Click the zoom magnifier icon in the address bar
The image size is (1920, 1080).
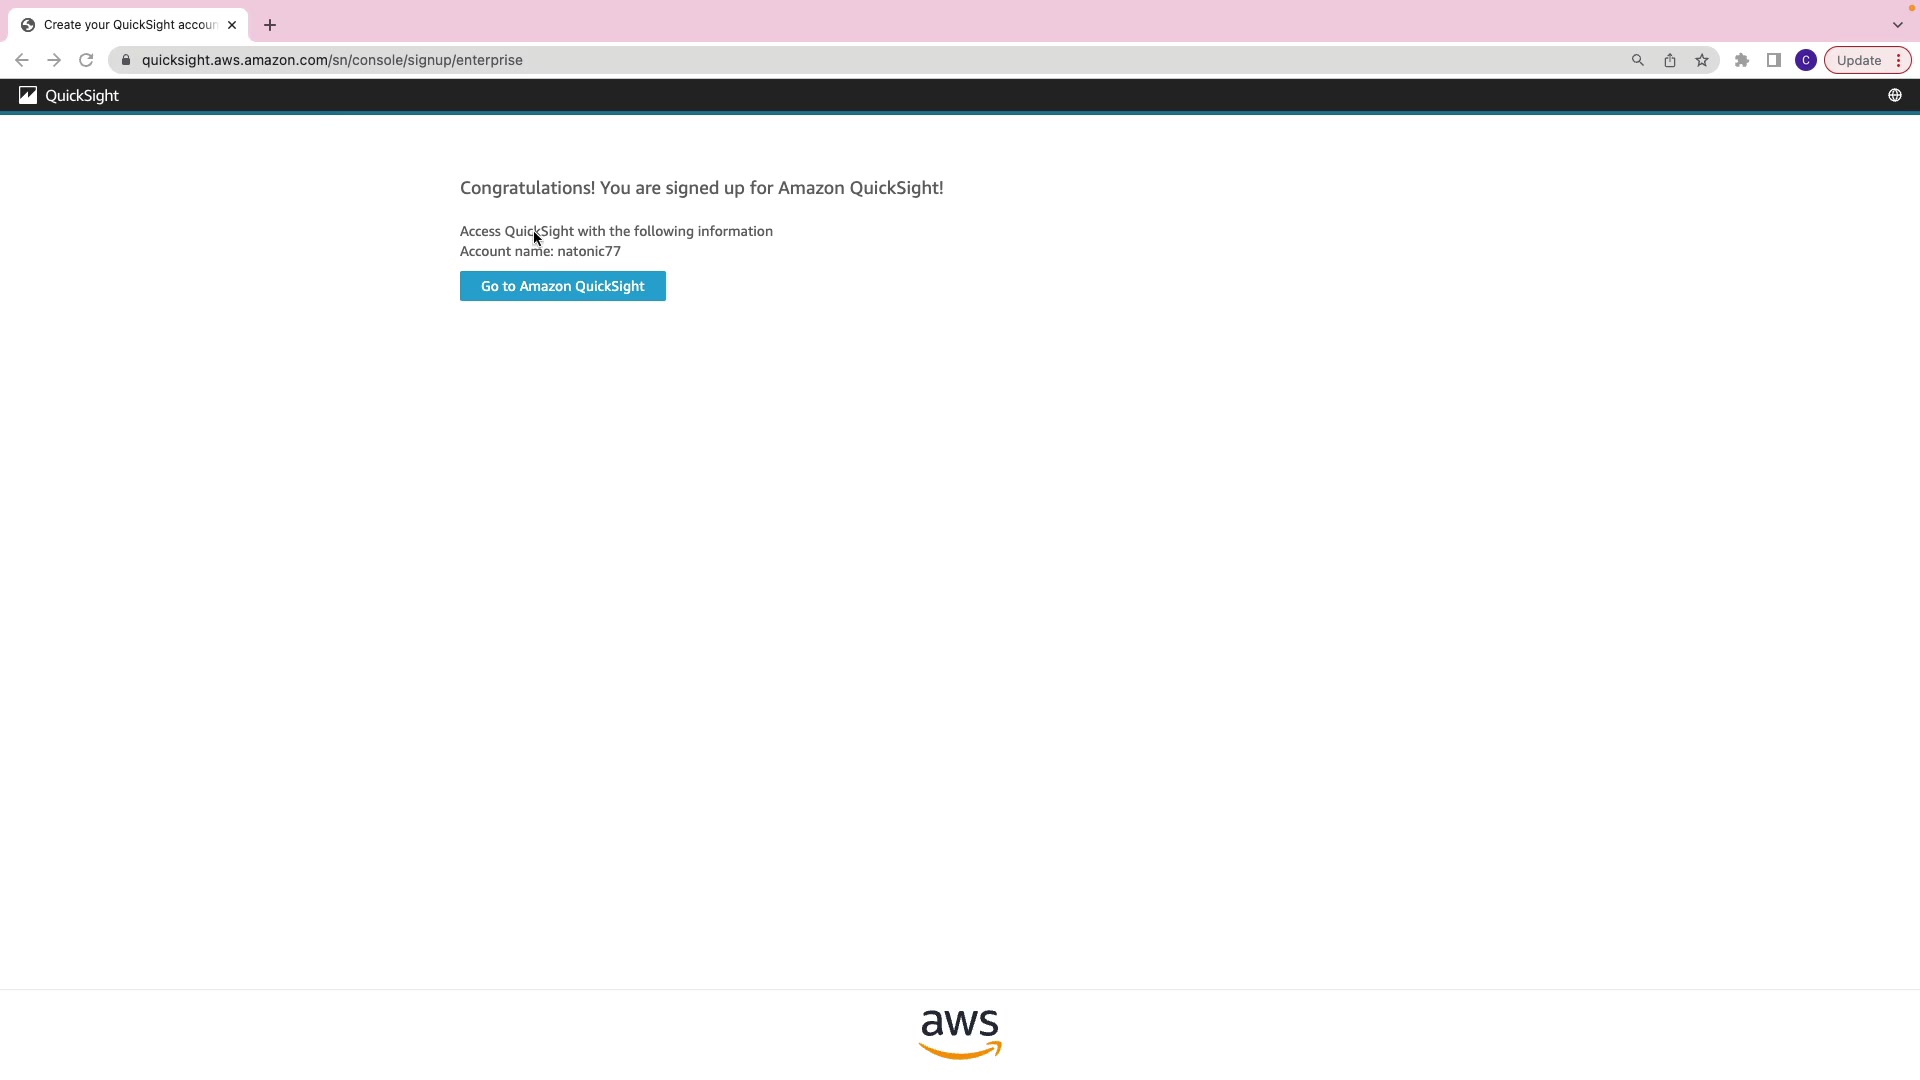1638,60
